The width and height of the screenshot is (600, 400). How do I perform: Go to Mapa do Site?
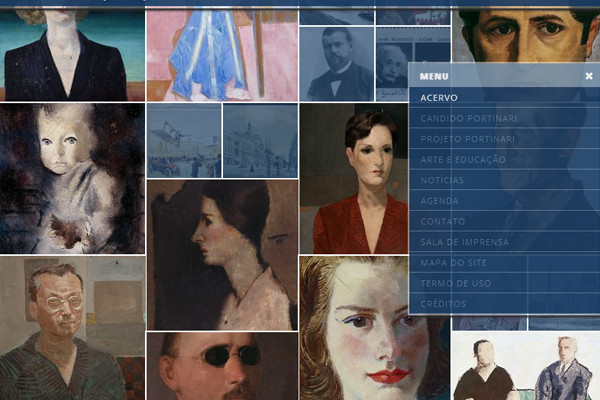tap(504, 263)
